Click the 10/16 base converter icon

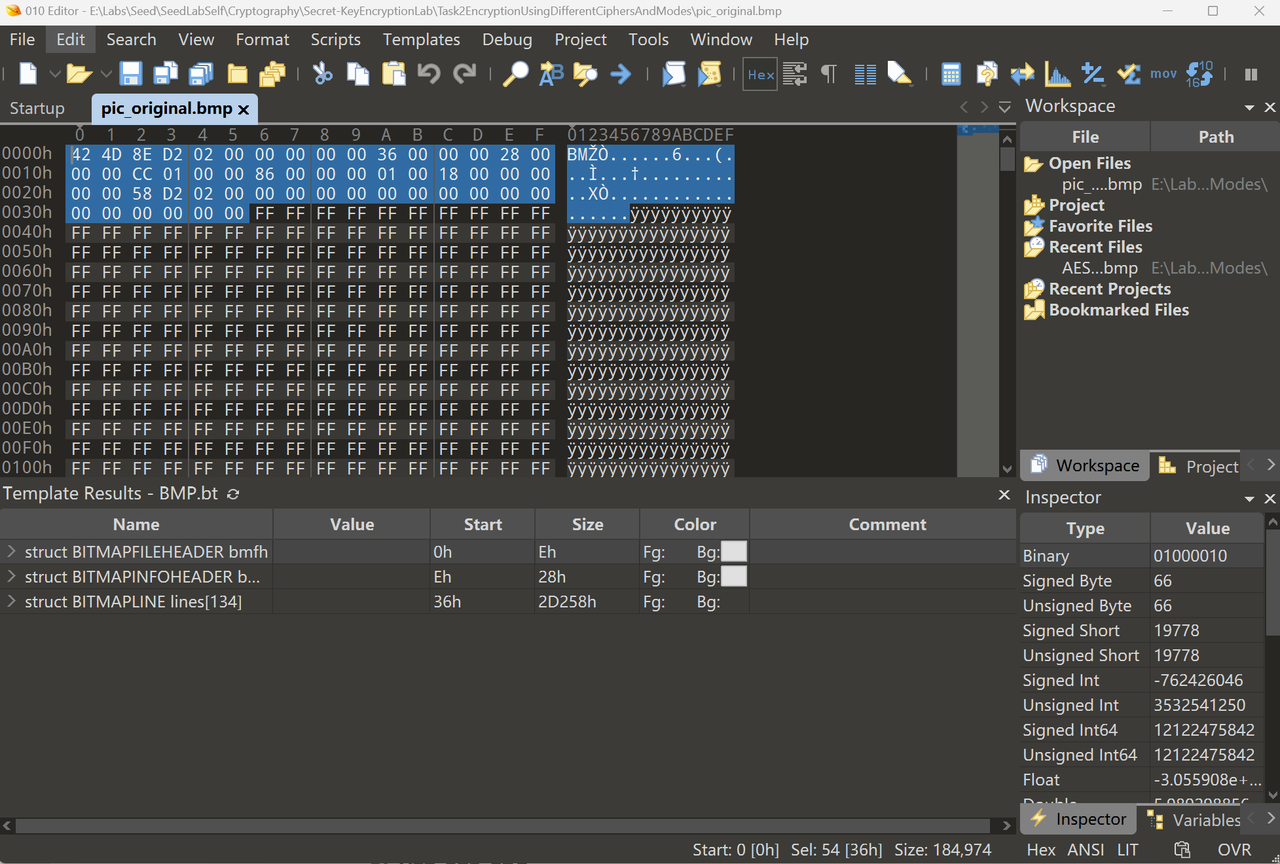tap(1199, 74)
